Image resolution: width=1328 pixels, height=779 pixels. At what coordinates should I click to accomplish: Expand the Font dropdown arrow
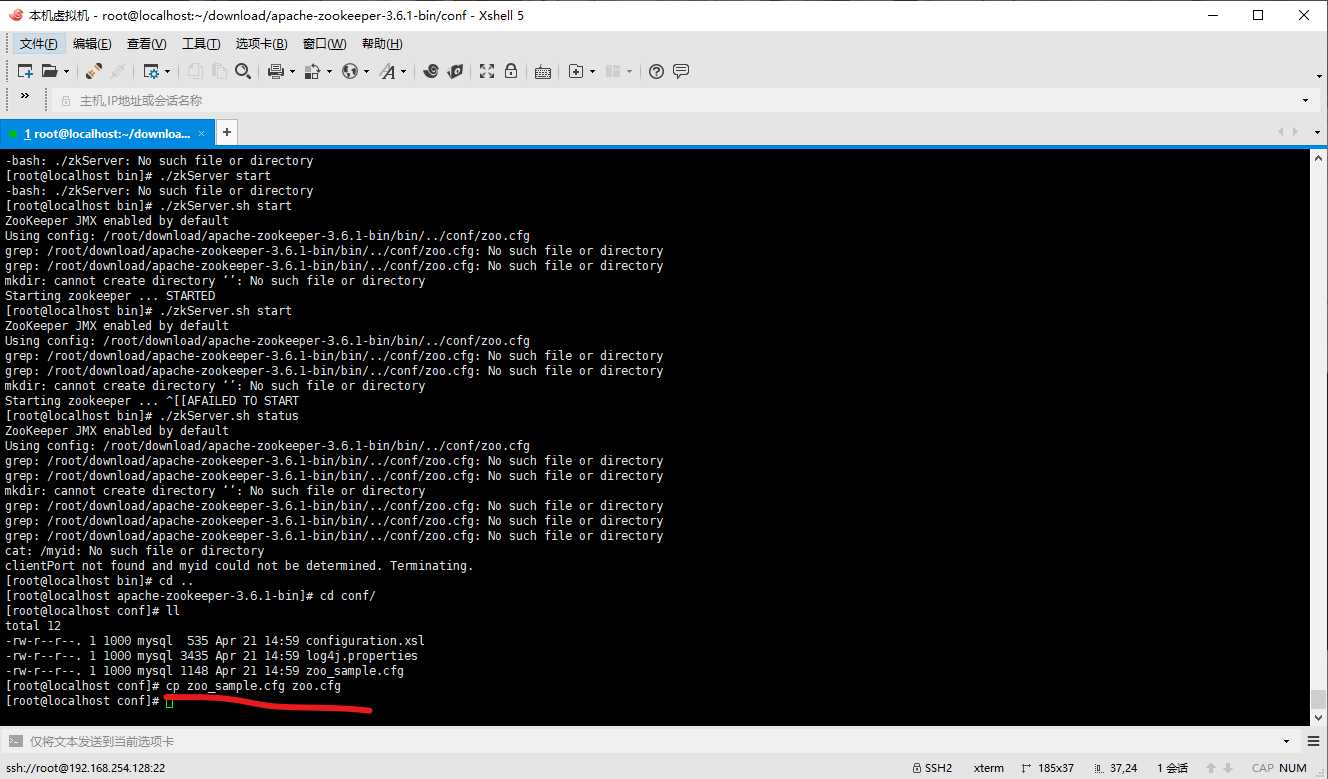(x=404, y=71)
